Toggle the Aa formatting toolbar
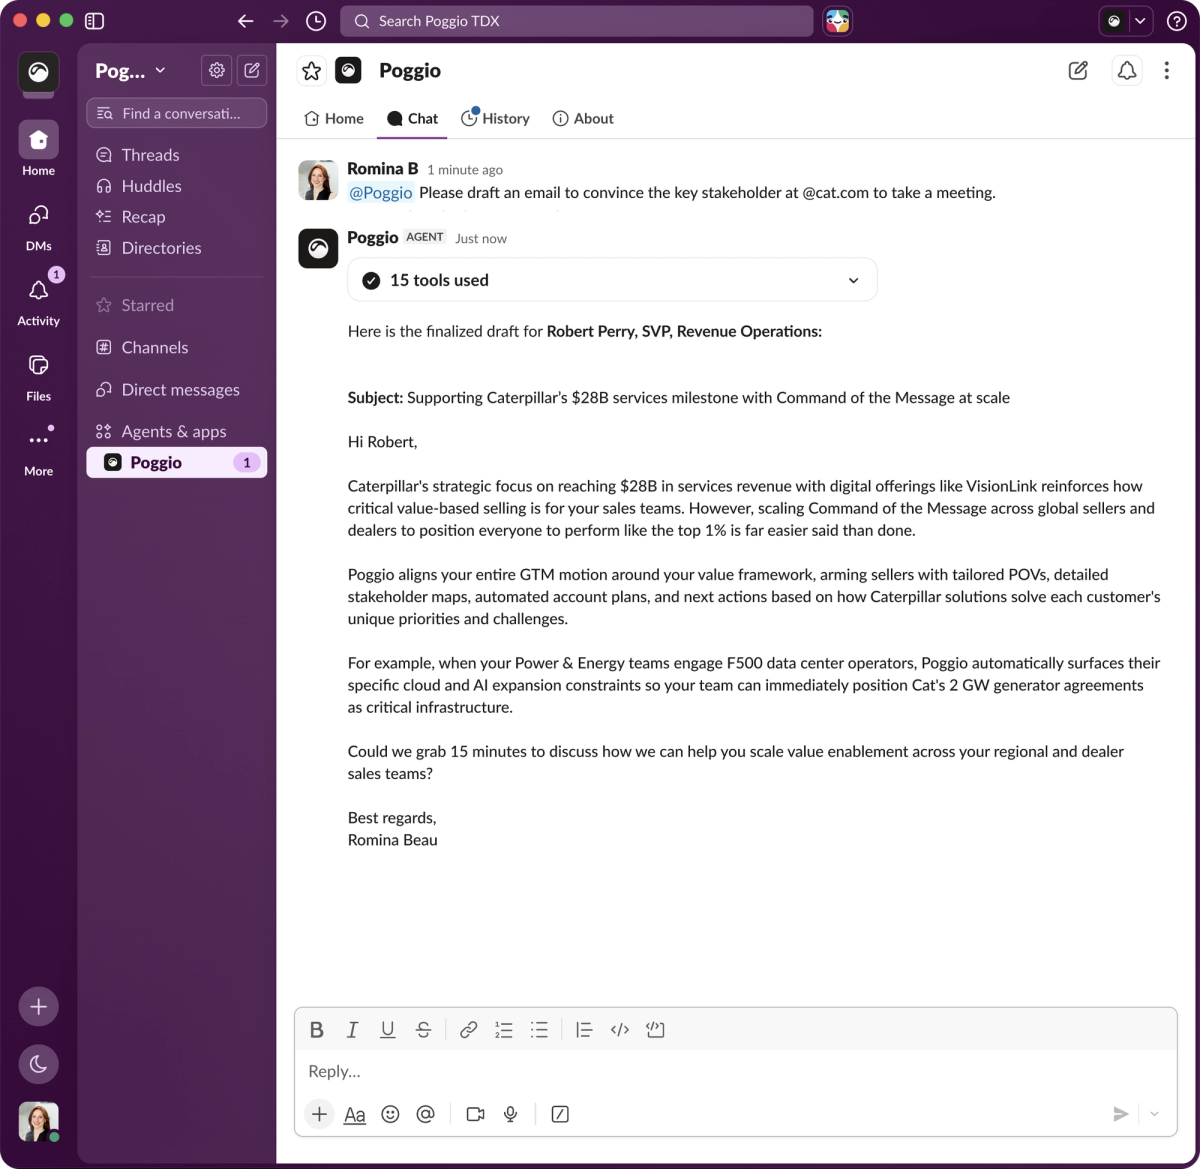The image size is (1200, 1169). coord(355,1114)
